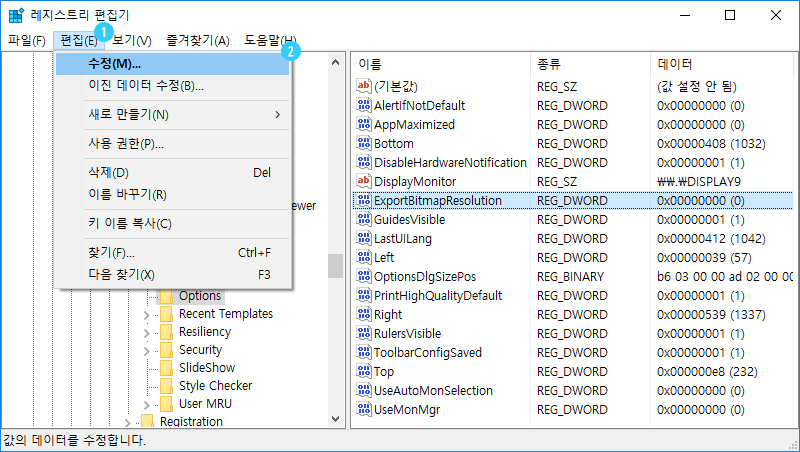The image size is (800, 452).
Task: Click the binary icon beside OptionsDlgSizePos
Action: point(364,276)
